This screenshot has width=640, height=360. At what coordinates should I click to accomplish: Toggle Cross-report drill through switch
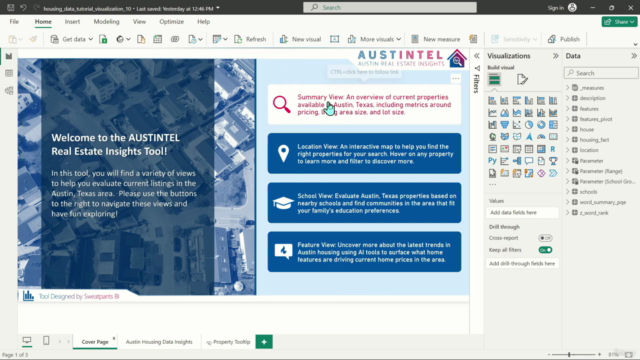[545, 238]
